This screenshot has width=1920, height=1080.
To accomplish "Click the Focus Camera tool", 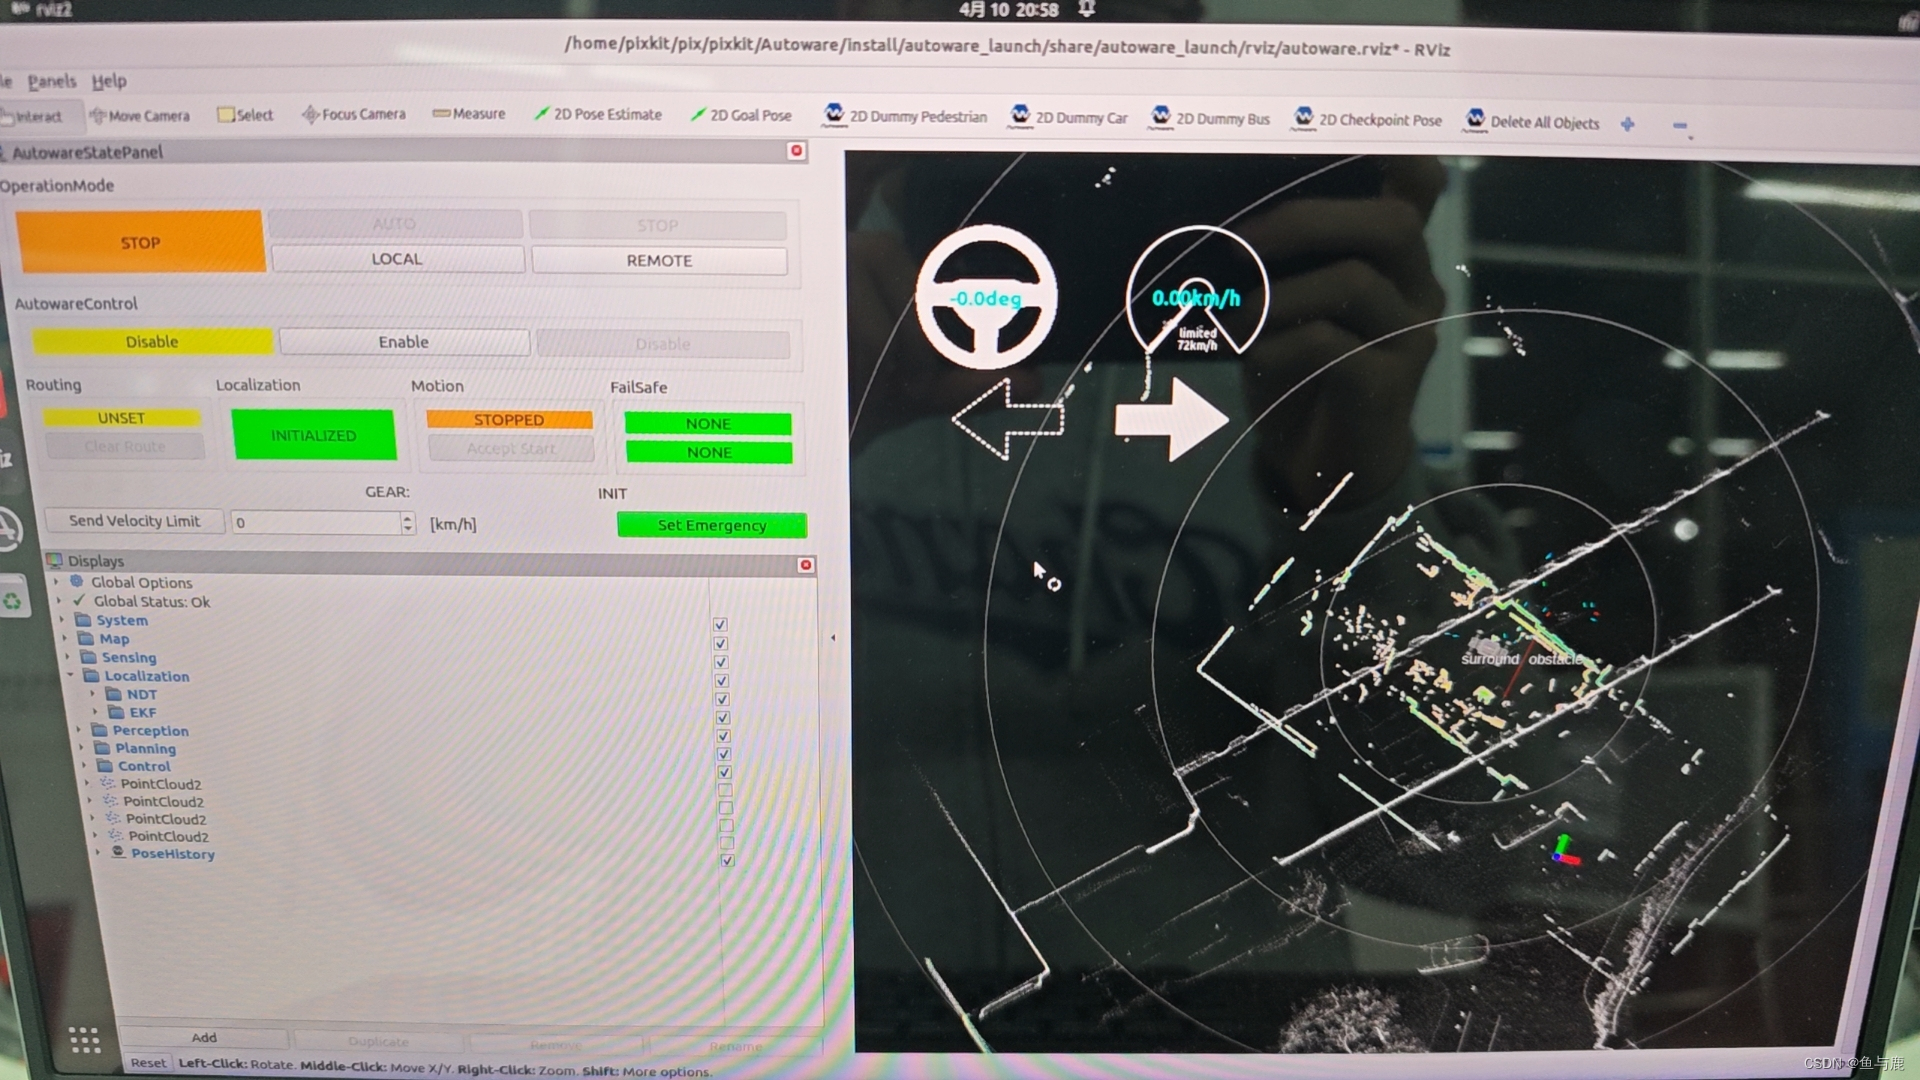I will 354,114.
